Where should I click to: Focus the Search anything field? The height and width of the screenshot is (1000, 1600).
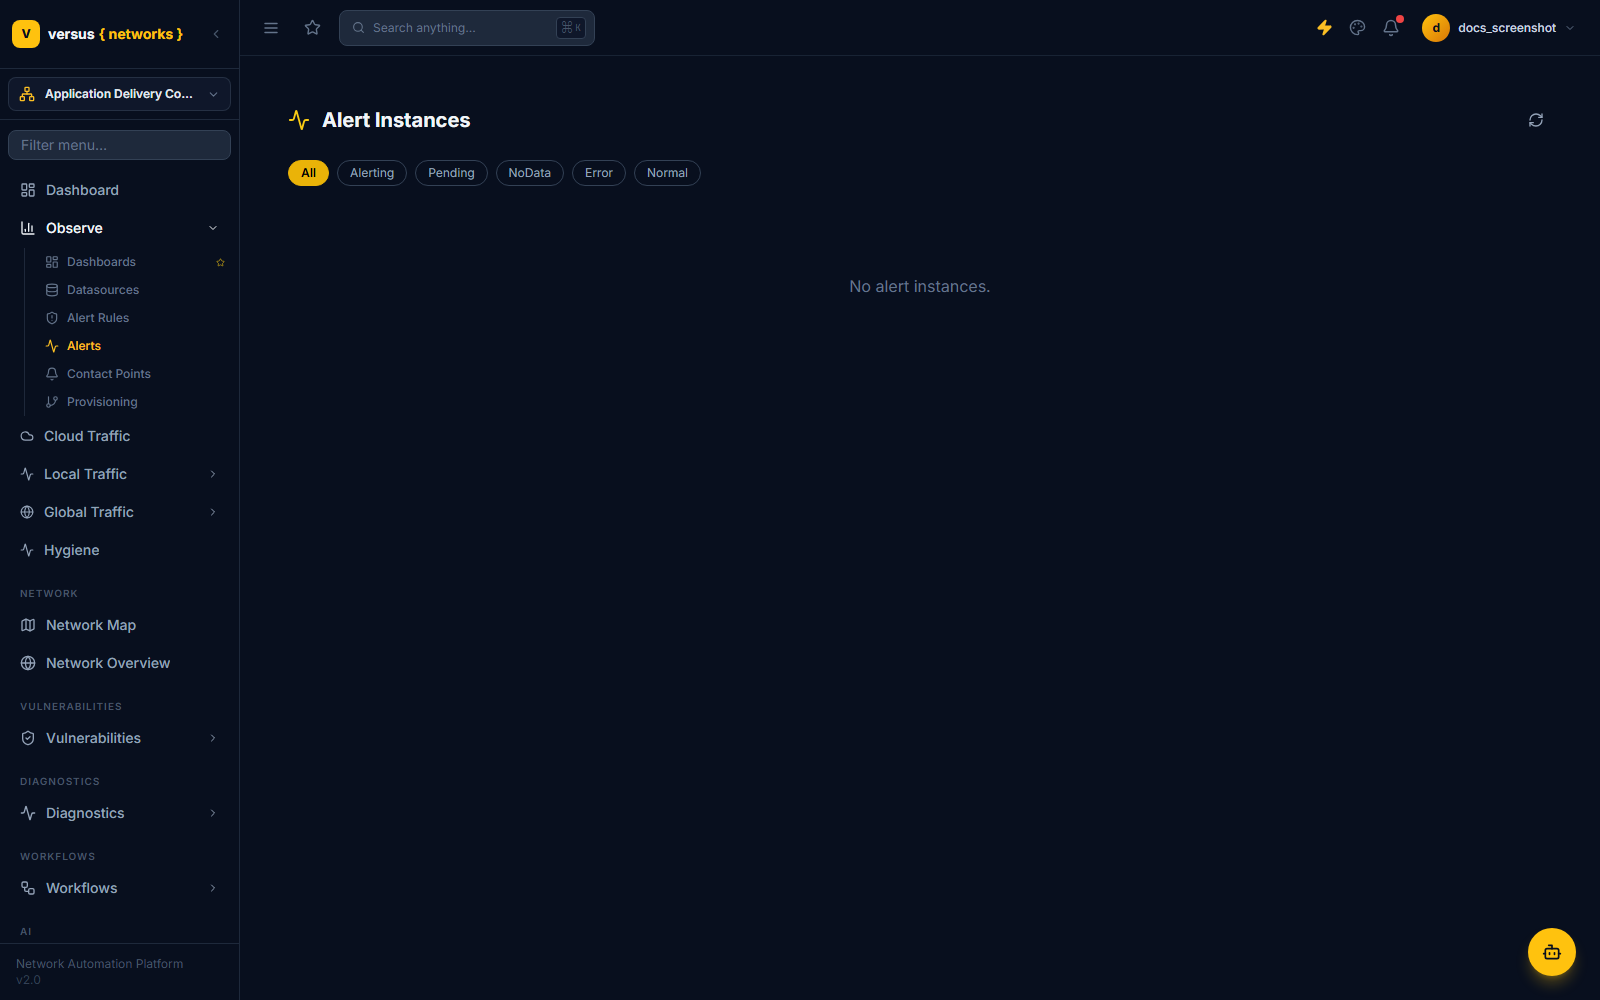coord(467,28)
